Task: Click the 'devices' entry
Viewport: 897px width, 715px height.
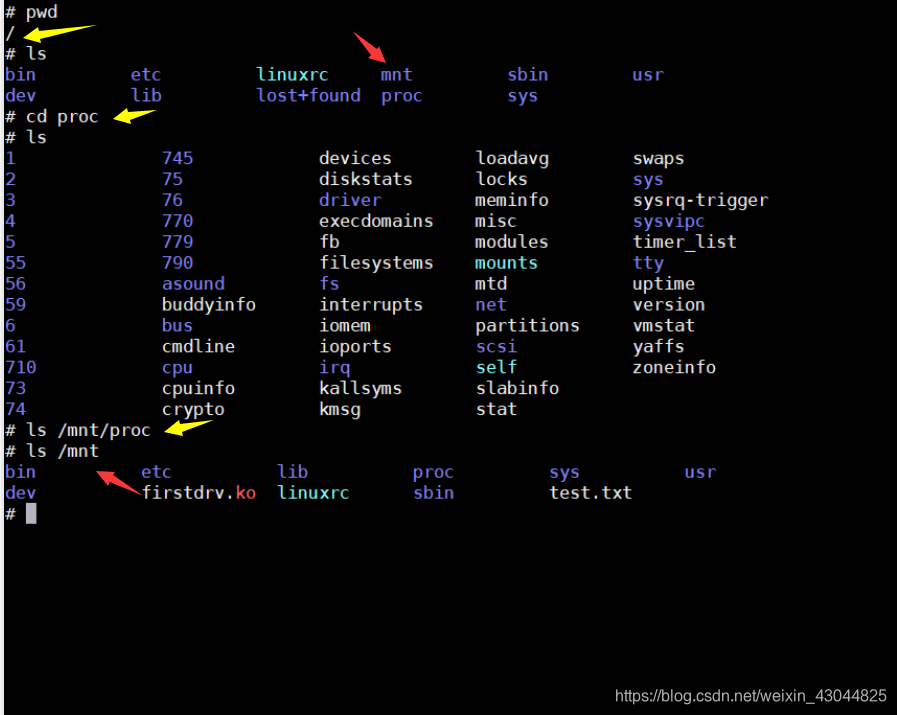Action: 355,158
